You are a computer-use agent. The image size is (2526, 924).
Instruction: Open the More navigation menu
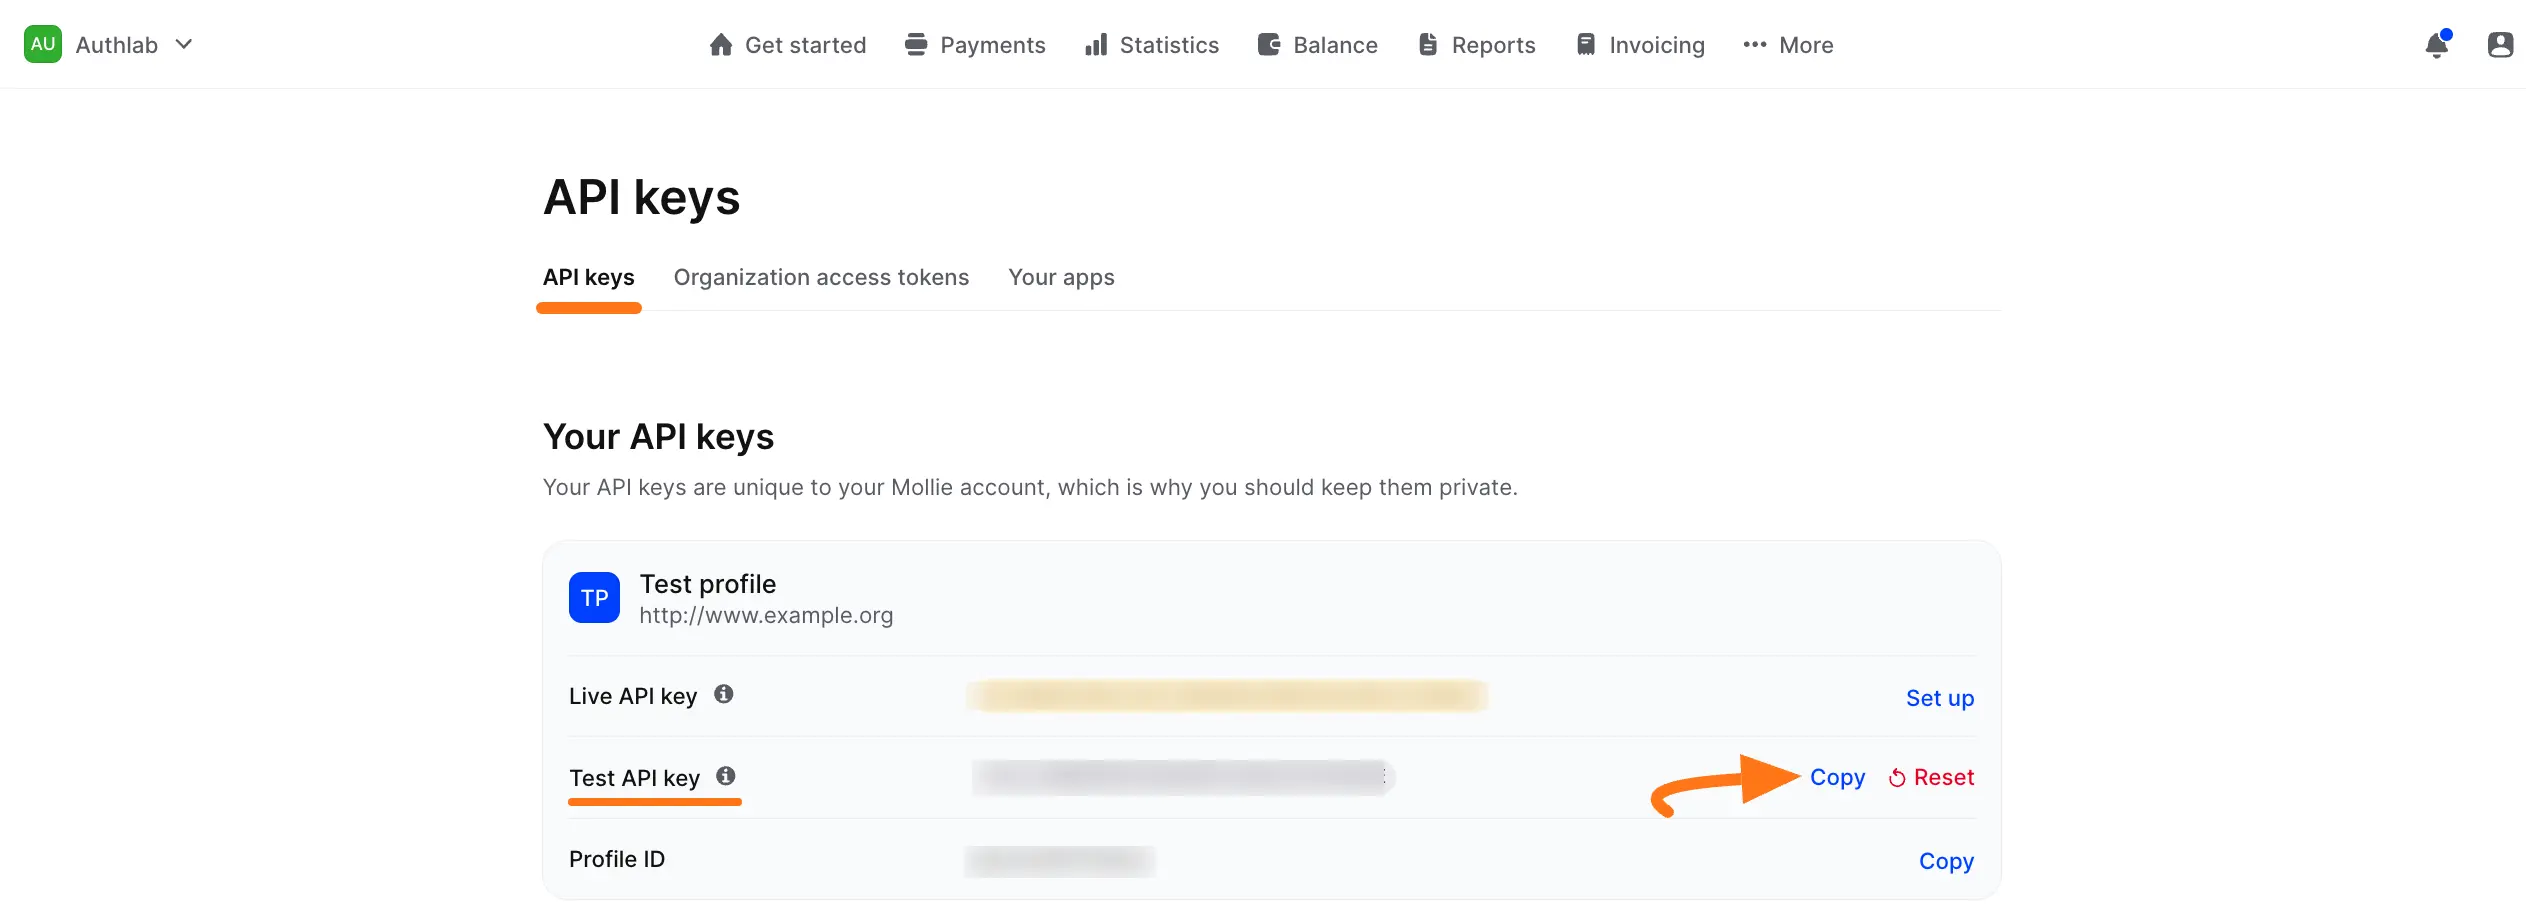click(x=1788, y=45)
